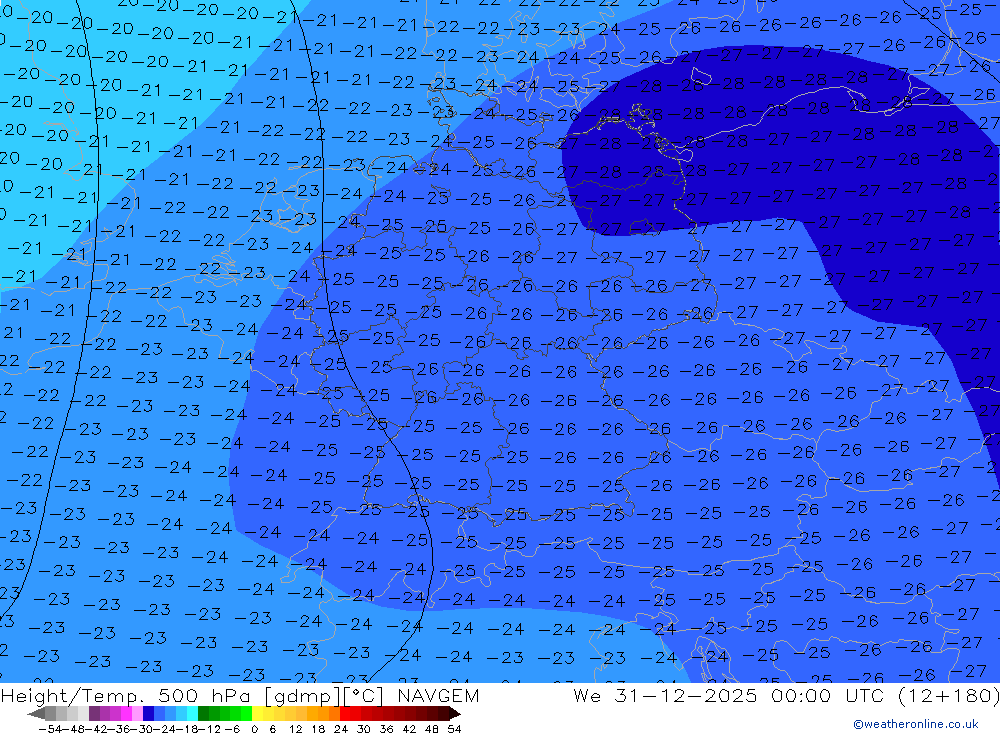Click the positive 54 label at scale's right end
Screen dimensions: 1000x733
point(454,729)
